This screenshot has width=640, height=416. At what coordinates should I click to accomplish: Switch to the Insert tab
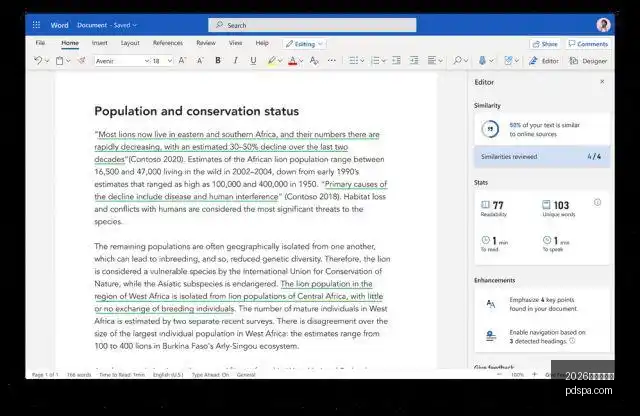[x=100, y=43]
